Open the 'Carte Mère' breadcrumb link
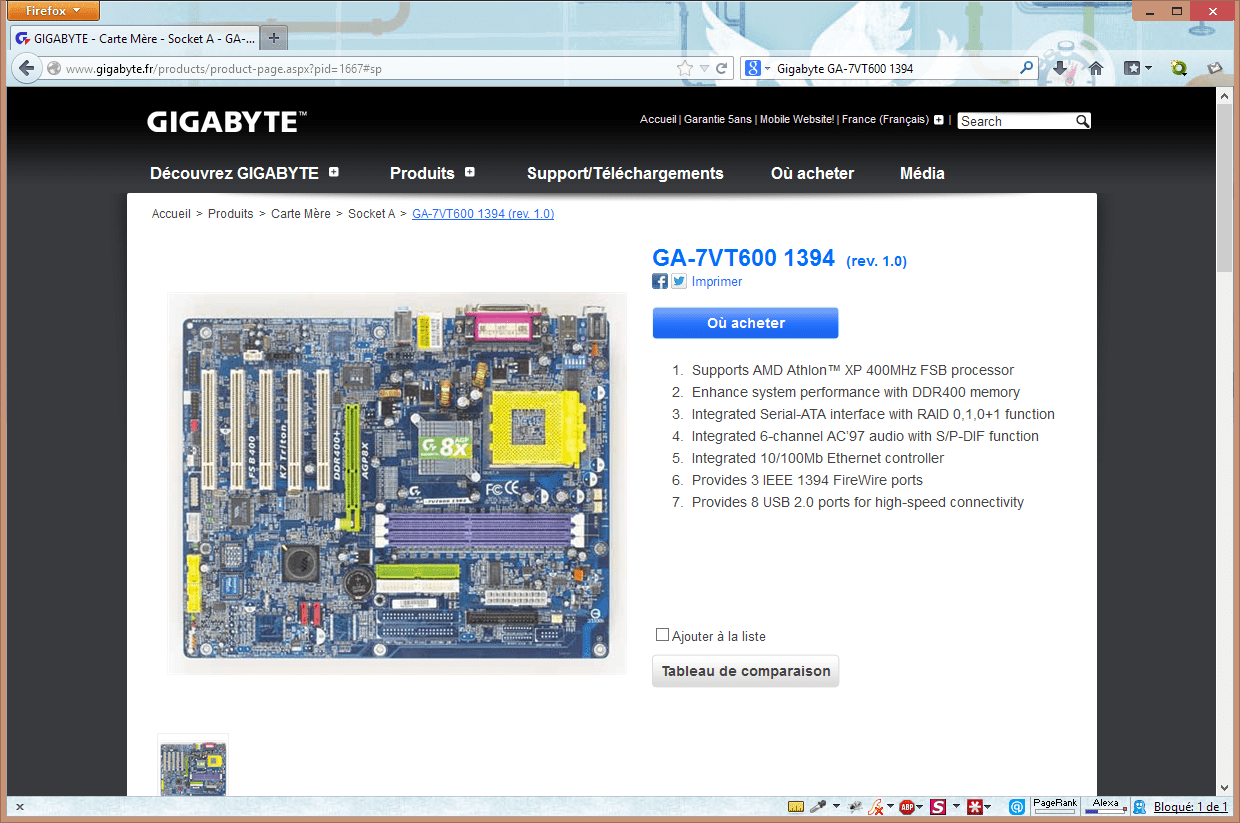 [301, 214]
